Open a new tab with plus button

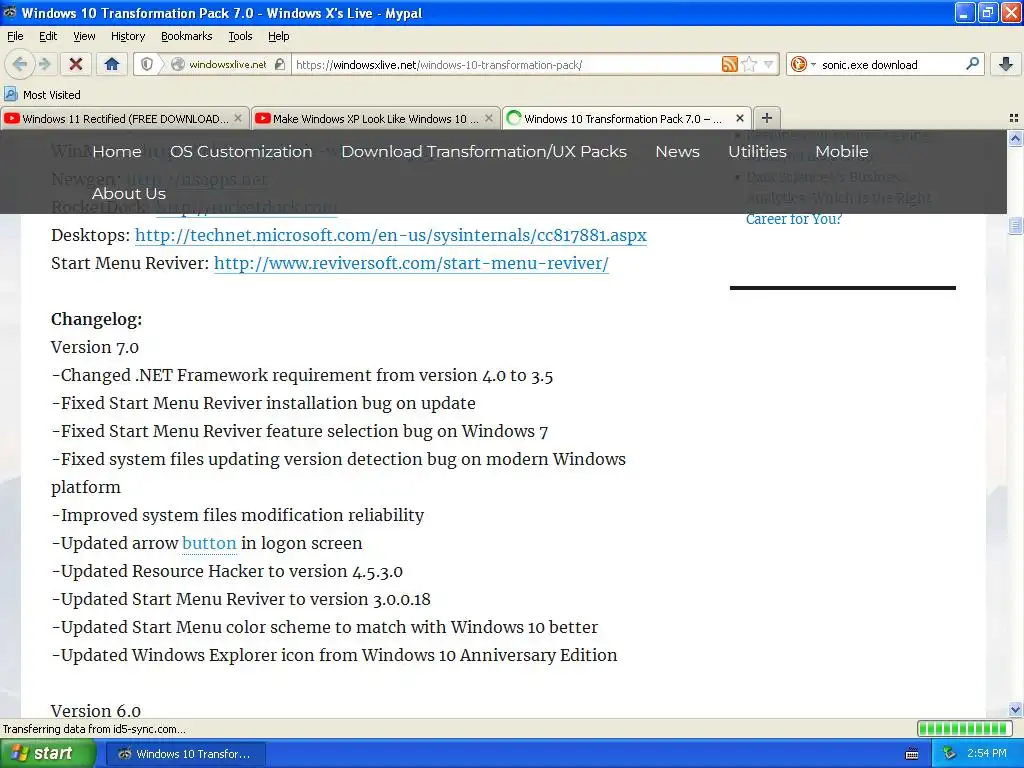767,118
